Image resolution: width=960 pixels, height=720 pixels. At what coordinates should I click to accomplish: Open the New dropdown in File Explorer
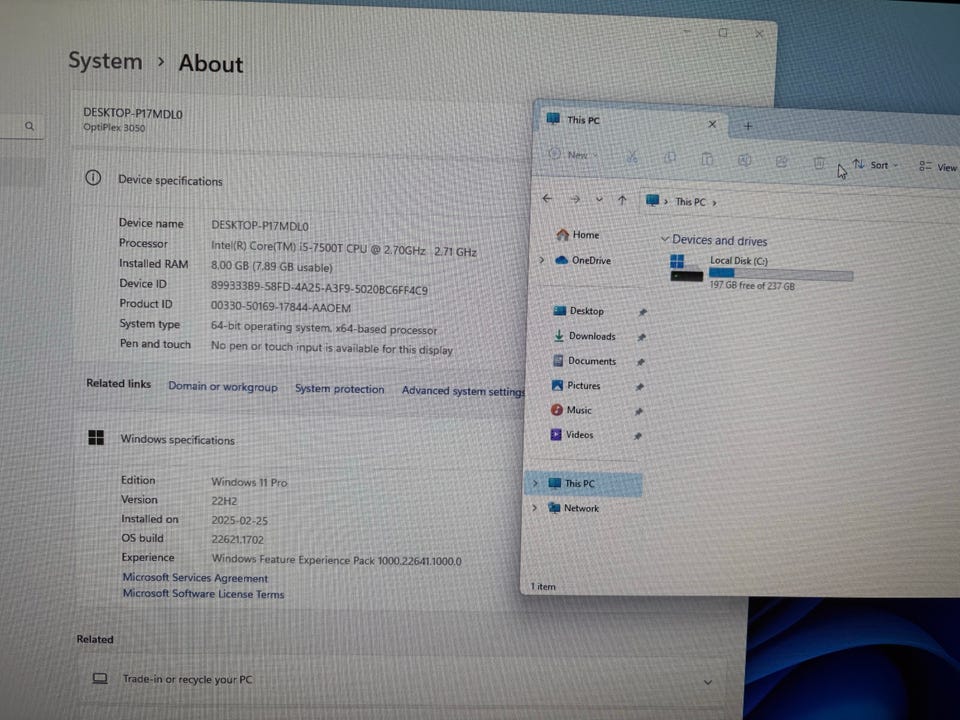click(572, 154)
